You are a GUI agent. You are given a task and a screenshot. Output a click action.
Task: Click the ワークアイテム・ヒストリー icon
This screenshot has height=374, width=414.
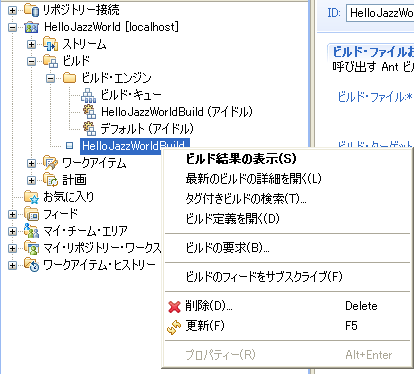click(32, 265)
